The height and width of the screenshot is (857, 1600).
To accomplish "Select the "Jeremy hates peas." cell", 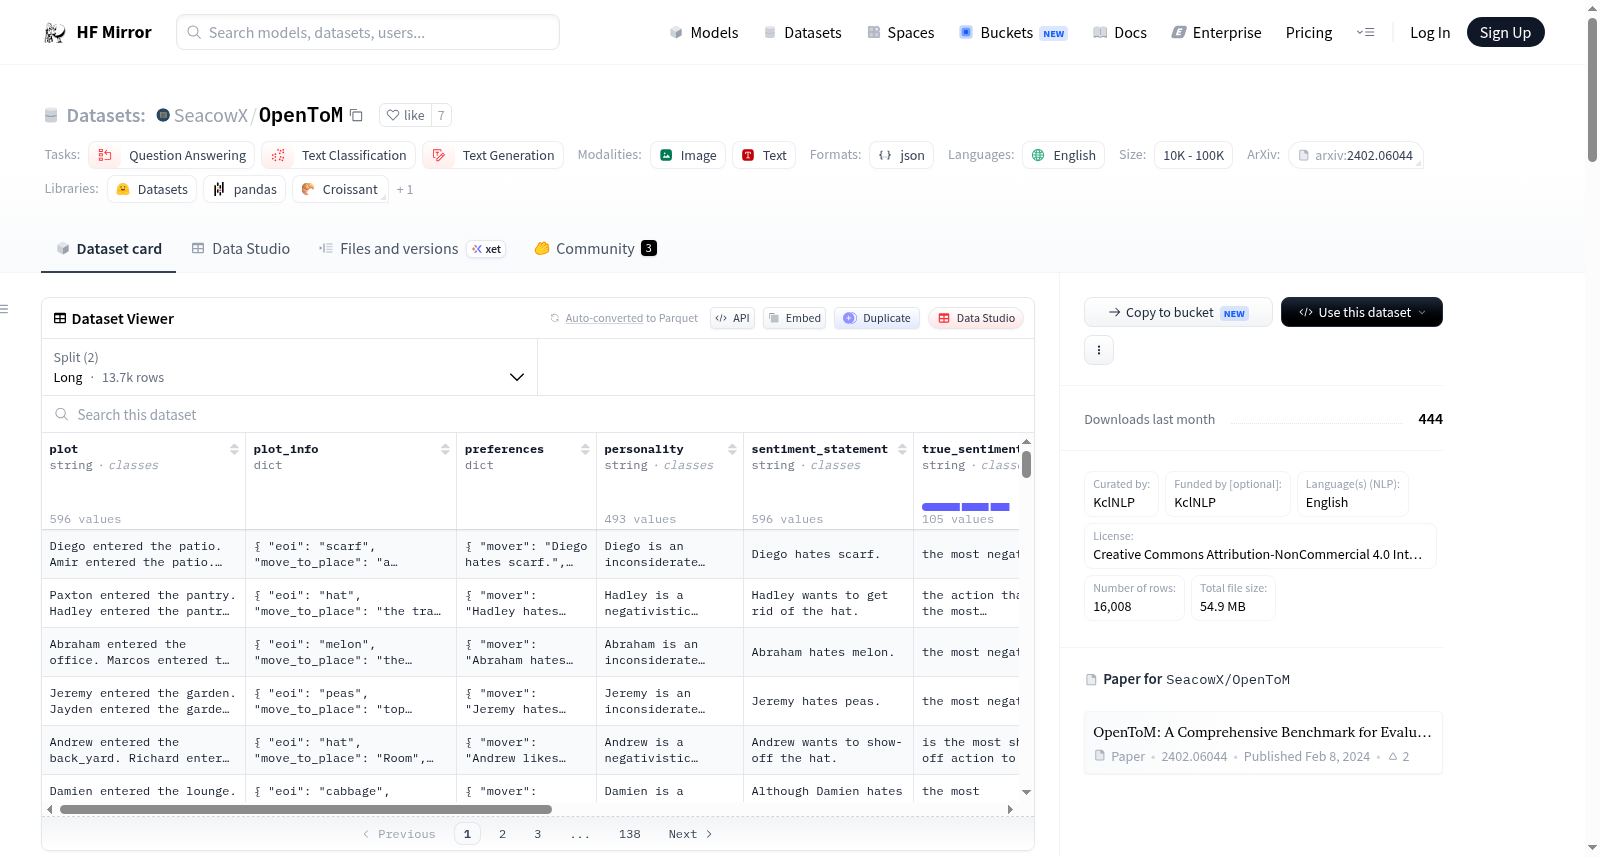I will [828, 701].
